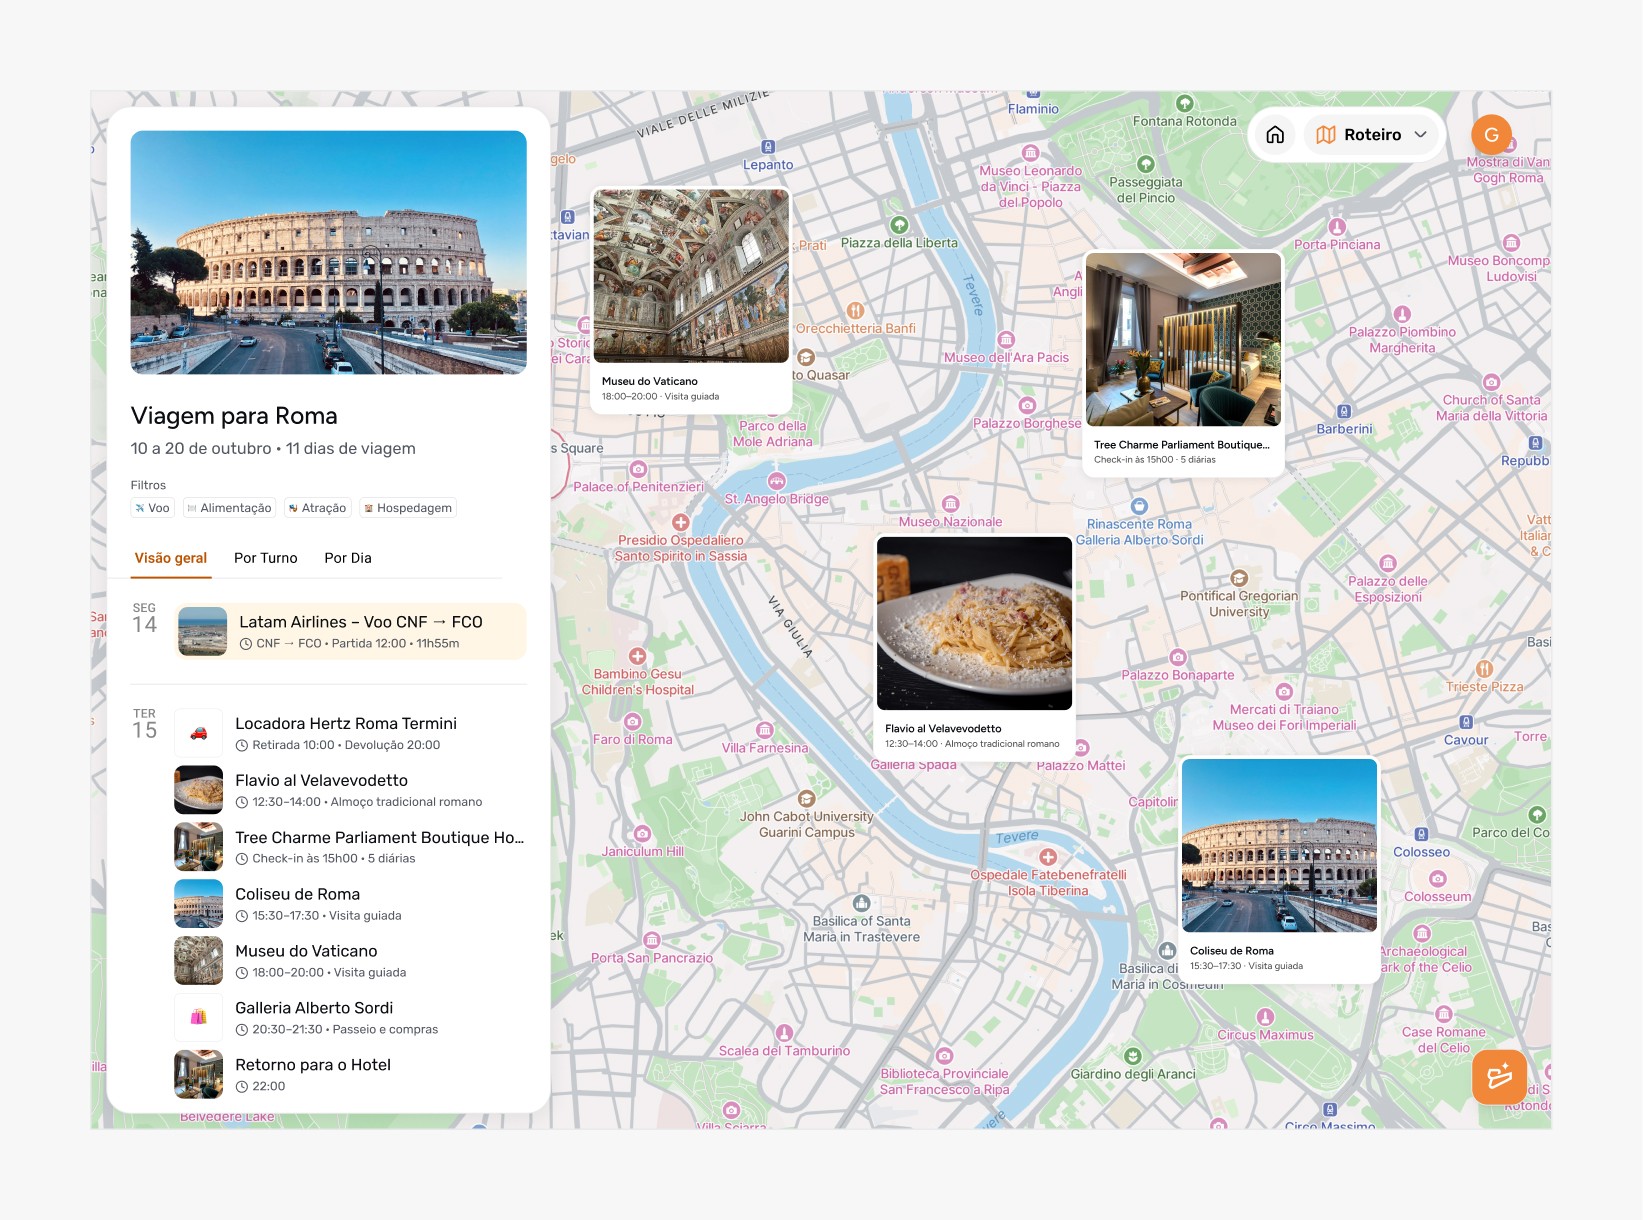This screenshot has height=1220, width=1643.
Task: Open Retorno para o Hotel item
Action: (x=350, y=1075)
